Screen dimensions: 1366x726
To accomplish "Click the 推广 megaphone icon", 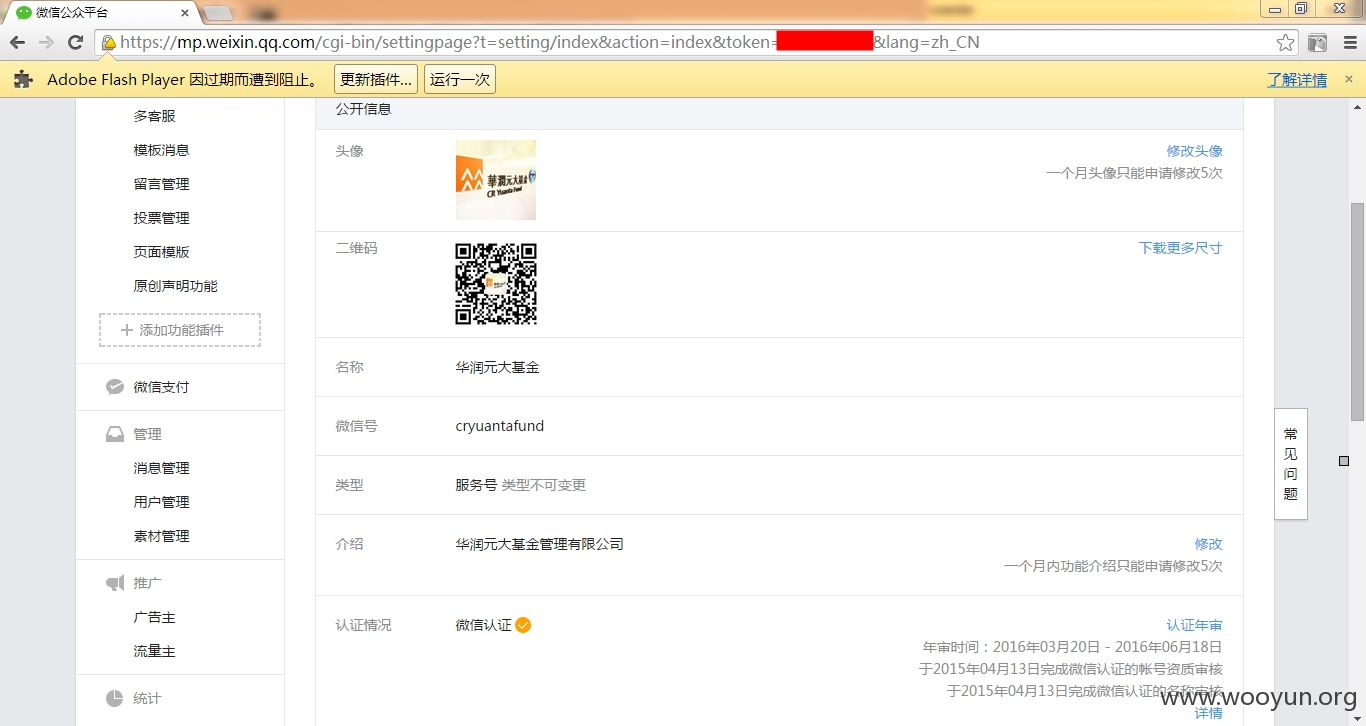I will 115,583.
